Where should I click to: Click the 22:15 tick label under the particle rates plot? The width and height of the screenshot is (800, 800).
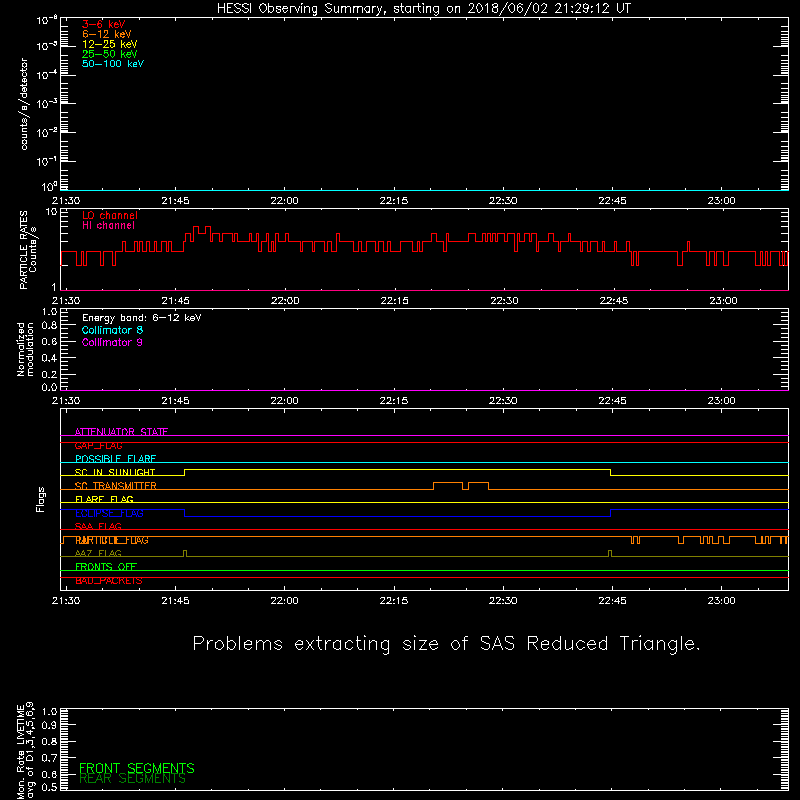tap(394, 301)
